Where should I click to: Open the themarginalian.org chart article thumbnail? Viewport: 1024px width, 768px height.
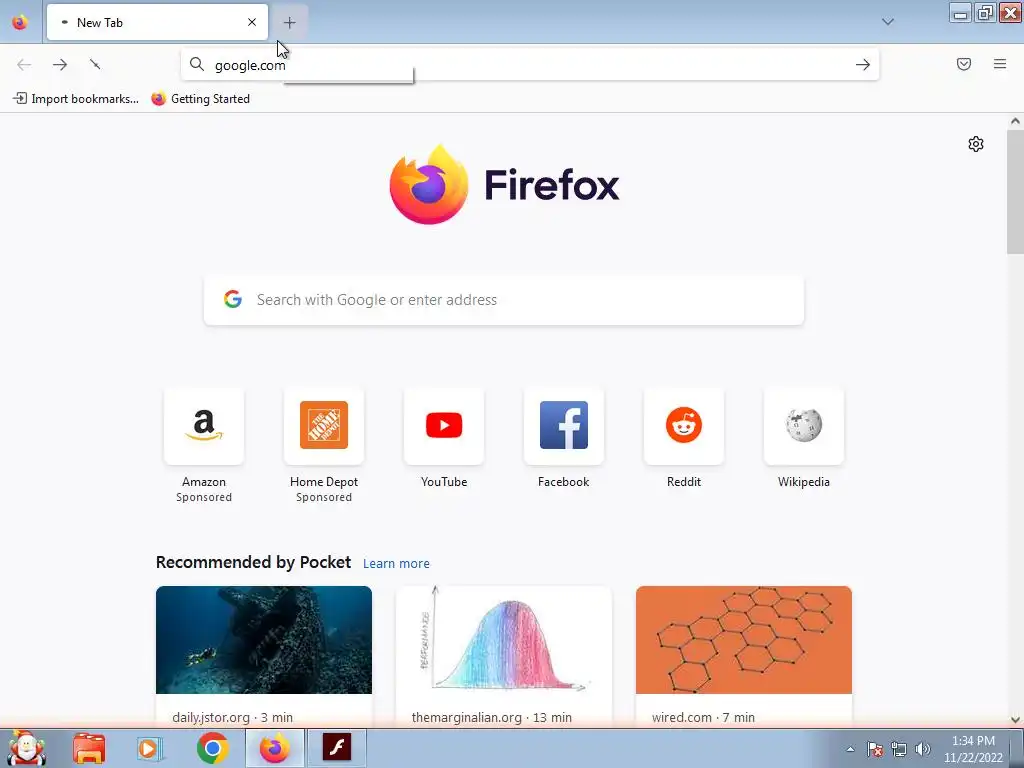tap(504, 640)
